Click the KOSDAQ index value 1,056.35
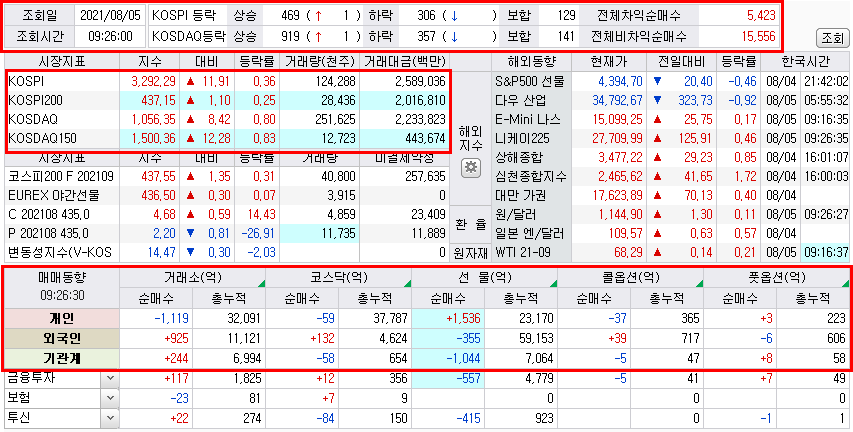This screenshot has height=432, width=853. [x=153, y=119]
